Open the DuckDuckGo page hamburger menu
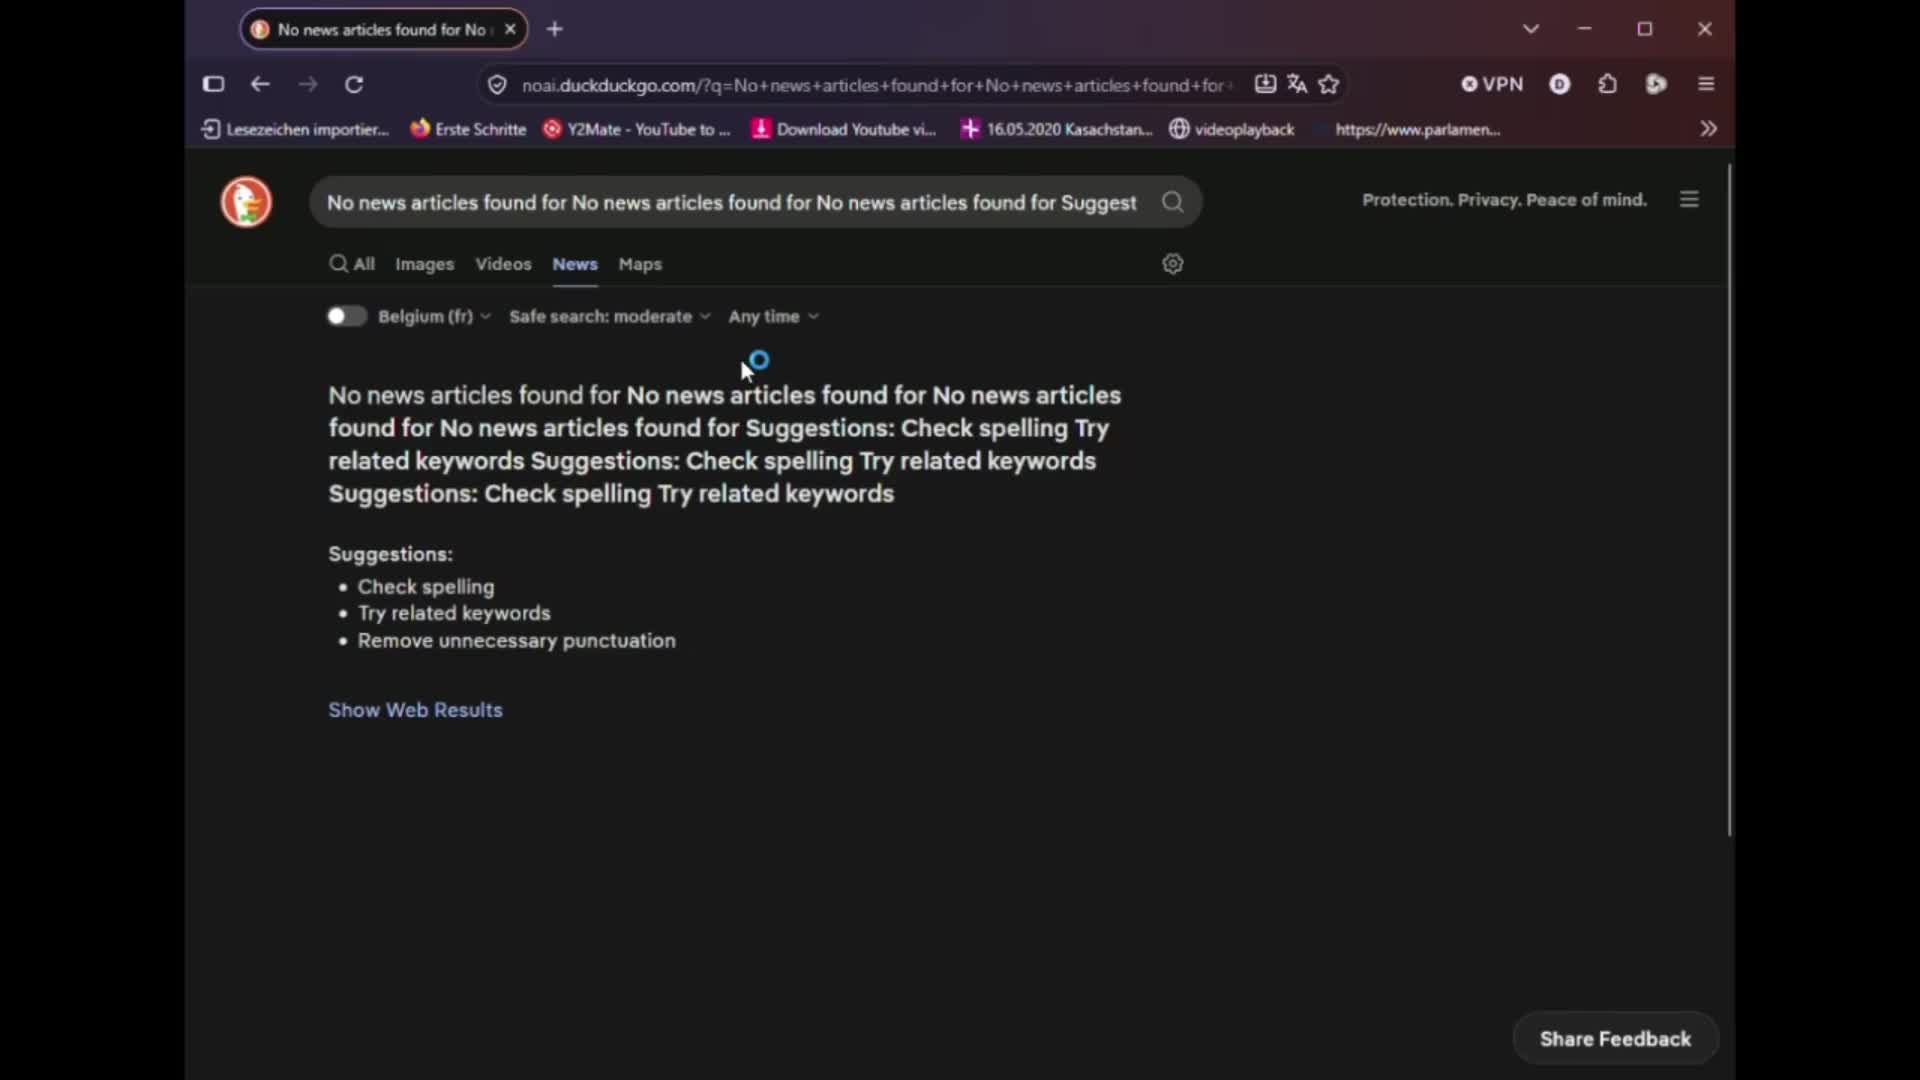1920x1080 pixels. 1689,200
